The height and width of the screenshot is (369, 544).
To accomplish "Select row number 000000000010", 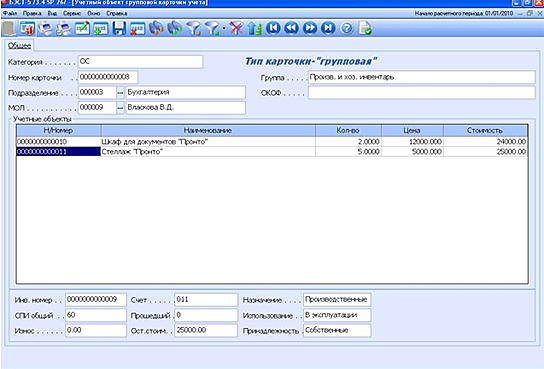I will [59, 141].
